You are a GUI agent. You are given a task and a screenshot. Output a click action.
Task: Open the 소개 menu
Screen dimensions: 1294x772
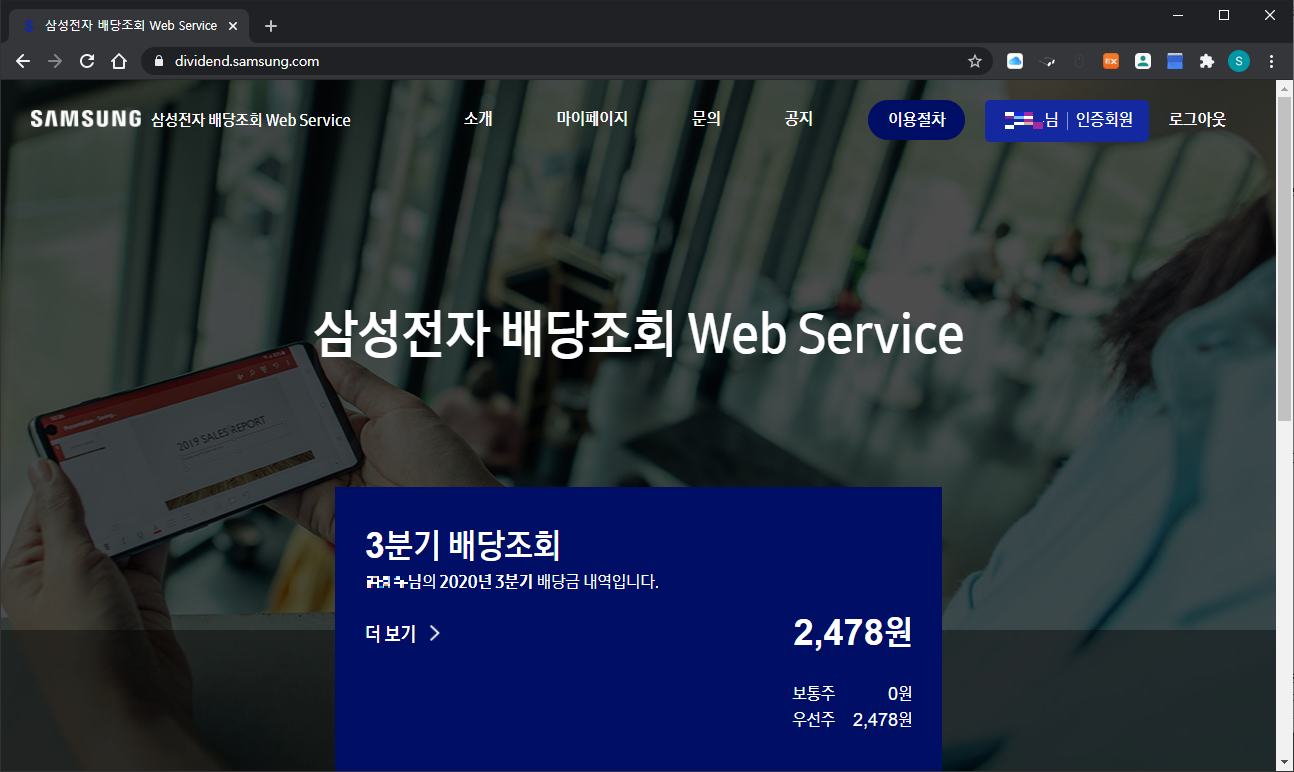tap(478, 118)
